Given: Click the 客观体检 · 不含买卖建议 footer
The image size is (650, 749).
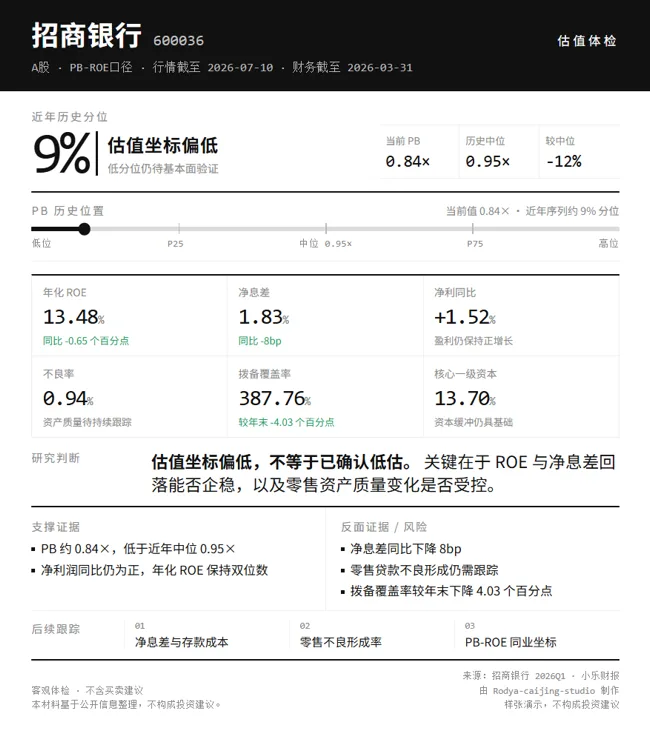Looking at the screenshot, I should point(87,690).
